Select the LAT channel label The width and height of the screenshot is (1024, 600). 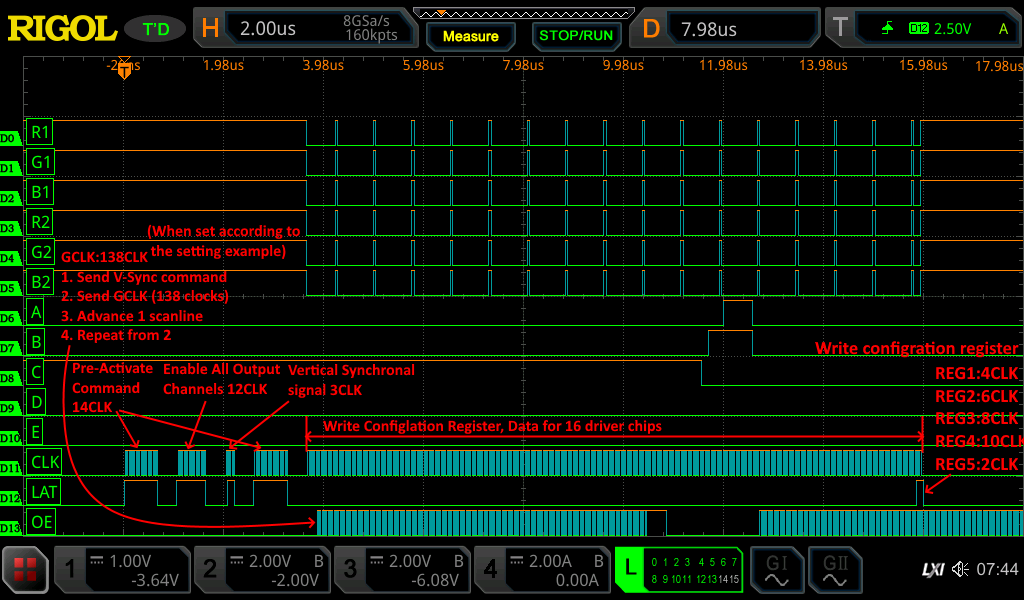[44, 492]
